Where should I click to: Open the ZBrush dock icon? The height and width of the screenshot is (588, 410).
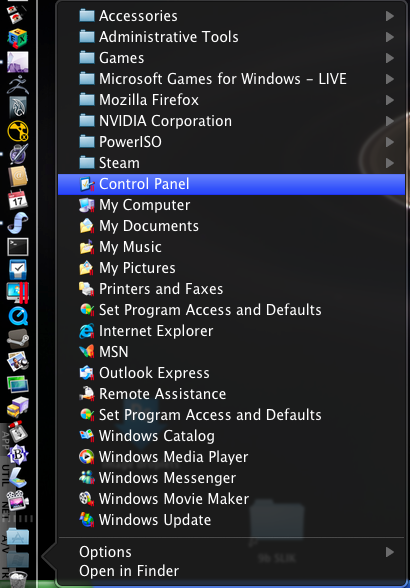point(18,85)
